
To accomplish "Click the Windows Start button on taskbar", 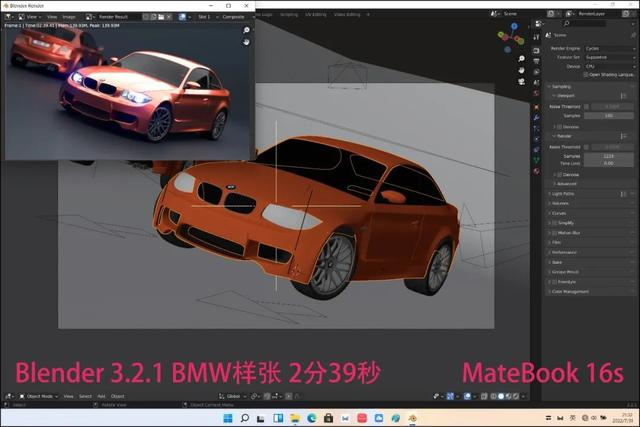I will pos(228,418).
